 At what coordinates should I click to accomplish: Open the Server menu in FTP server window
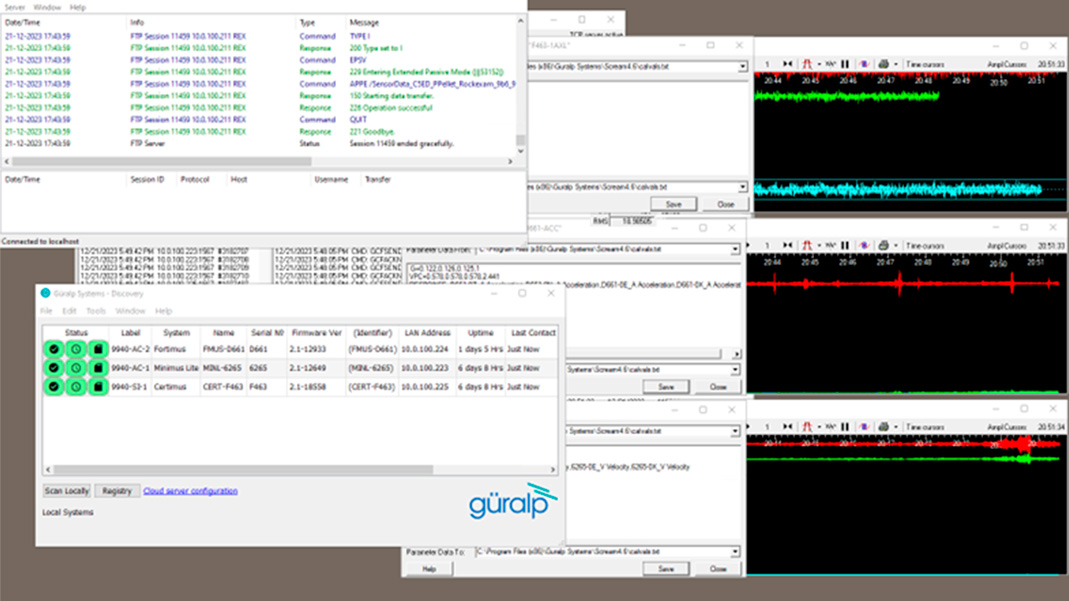[15, 7]
